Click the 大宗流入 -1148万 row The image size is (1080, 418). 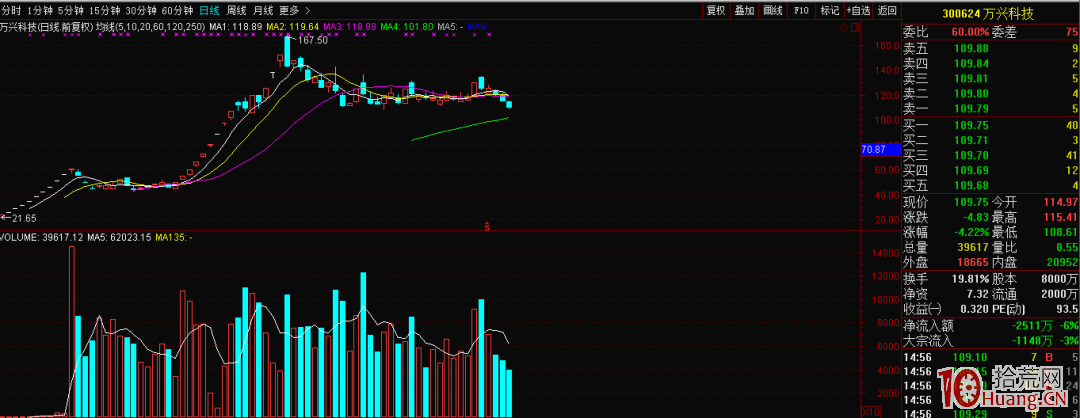tap(991, 341)
